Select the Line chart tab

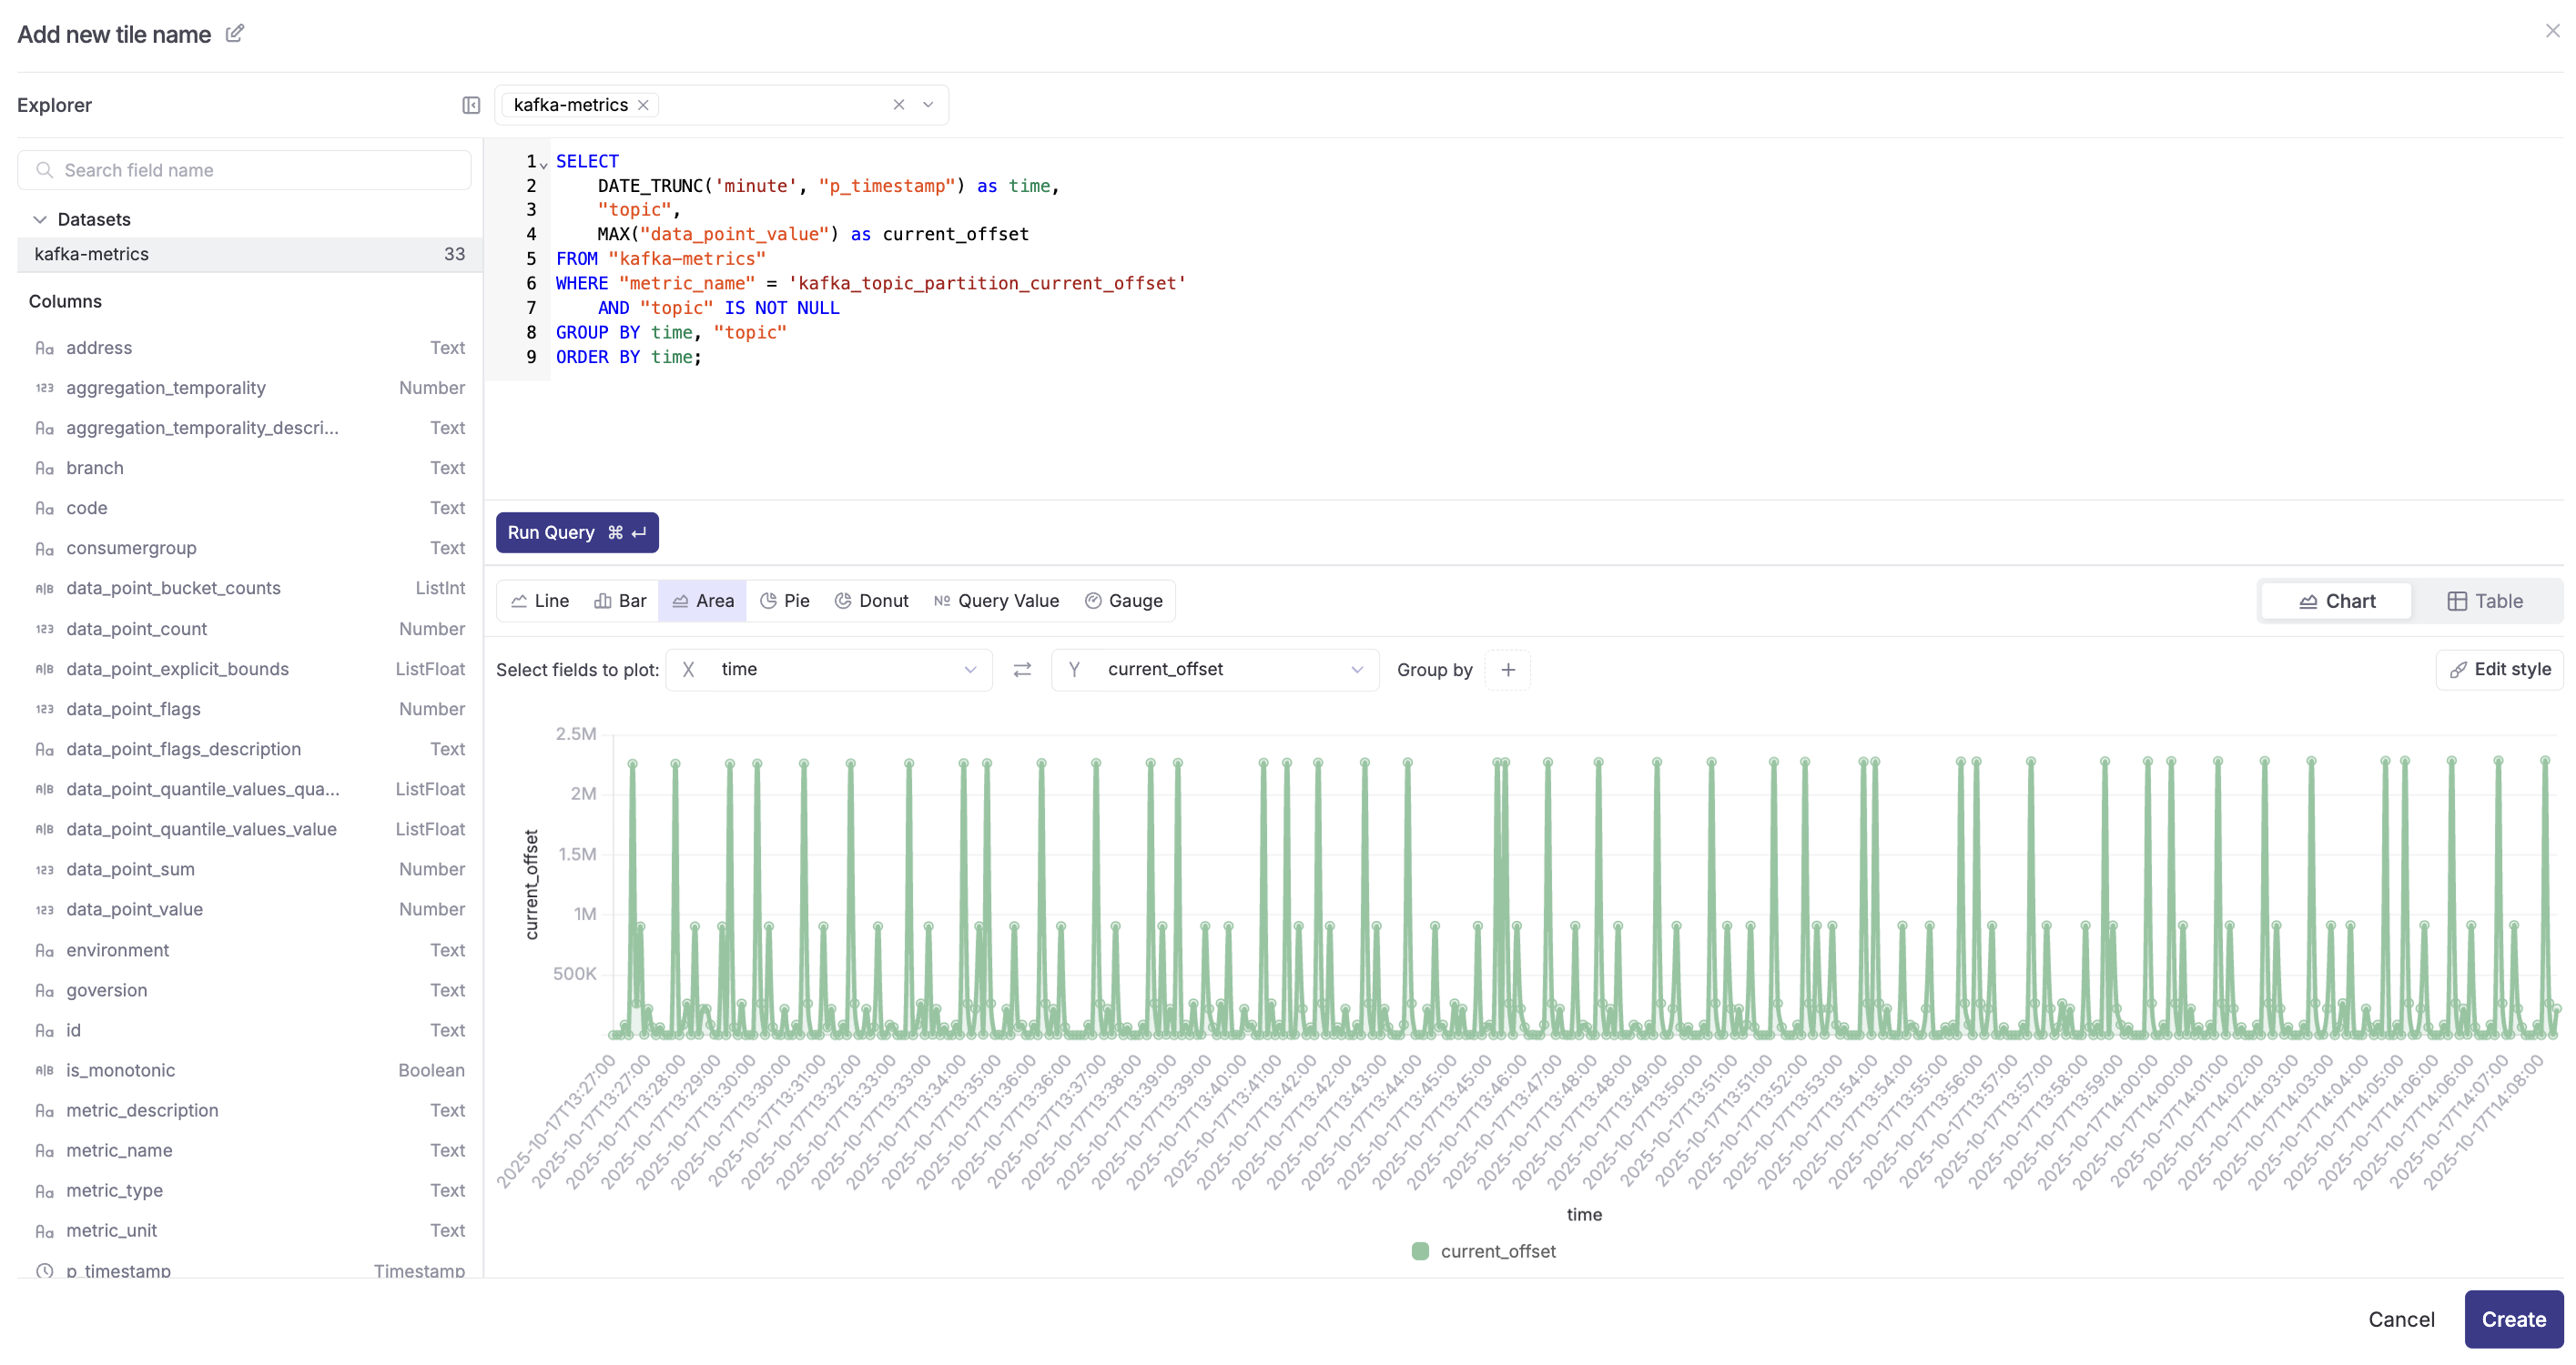(540, 601)
